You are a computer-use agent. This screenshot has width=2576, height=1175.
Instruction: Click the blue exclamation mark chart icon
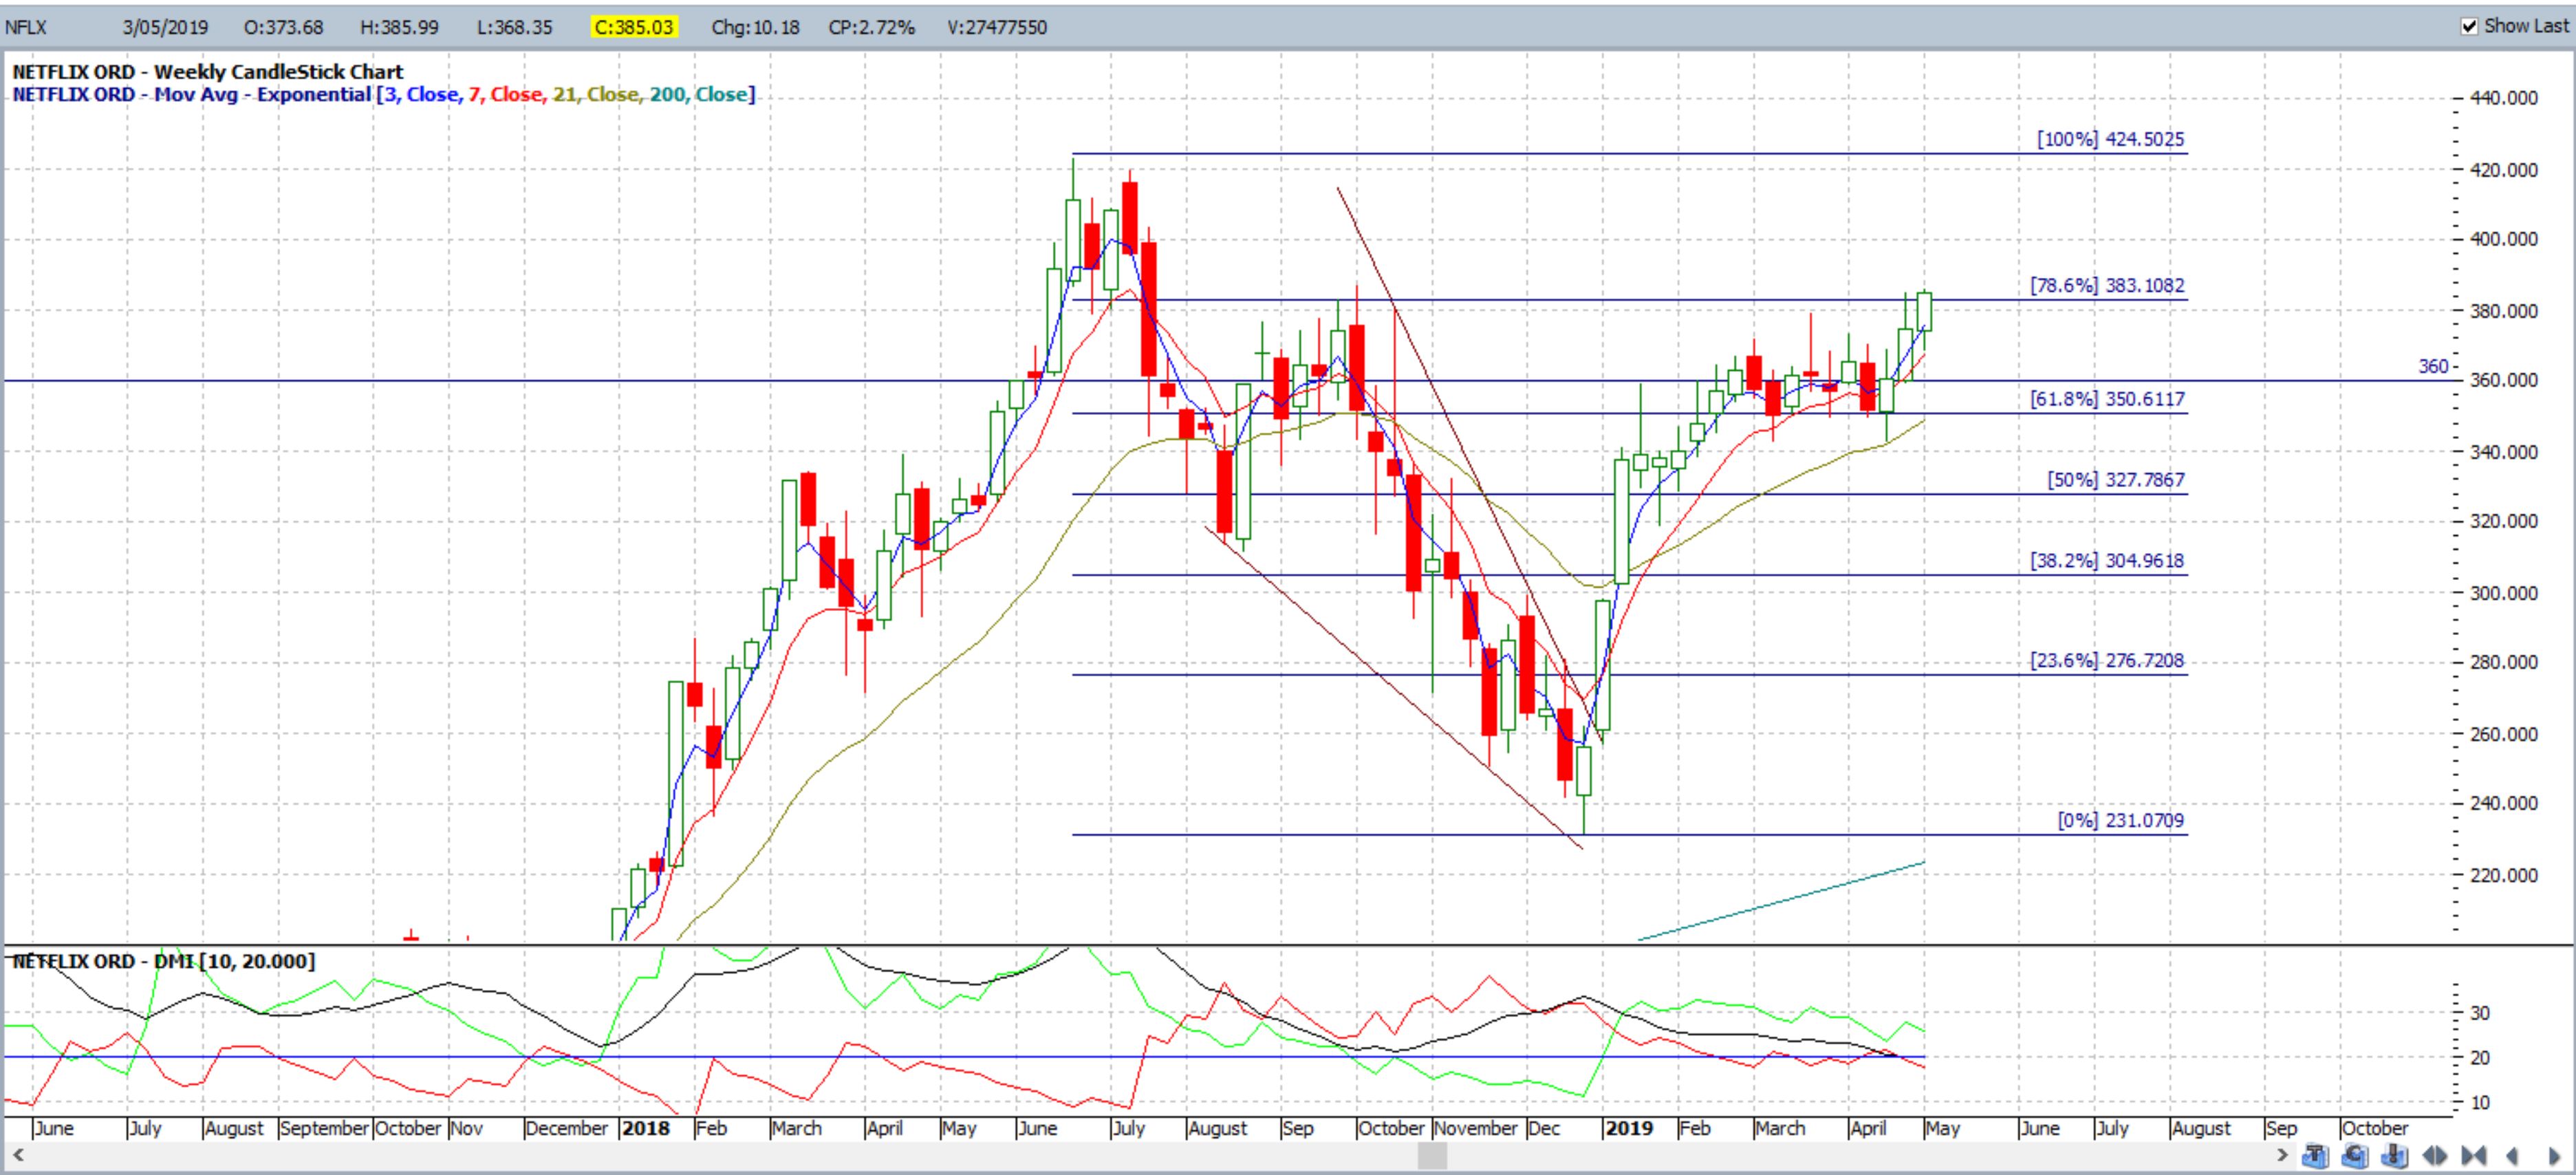tap(2395, 1156)
